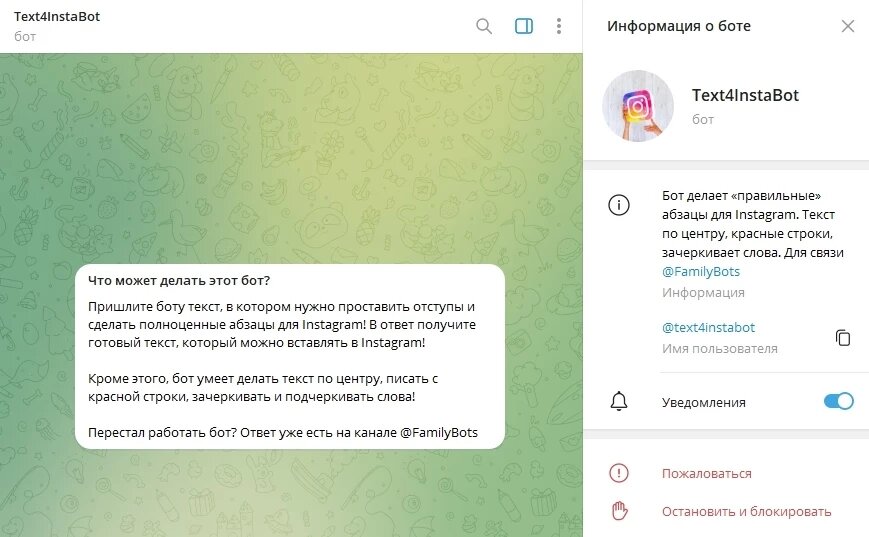Click the stop hand icon

[x=619, y=510]
